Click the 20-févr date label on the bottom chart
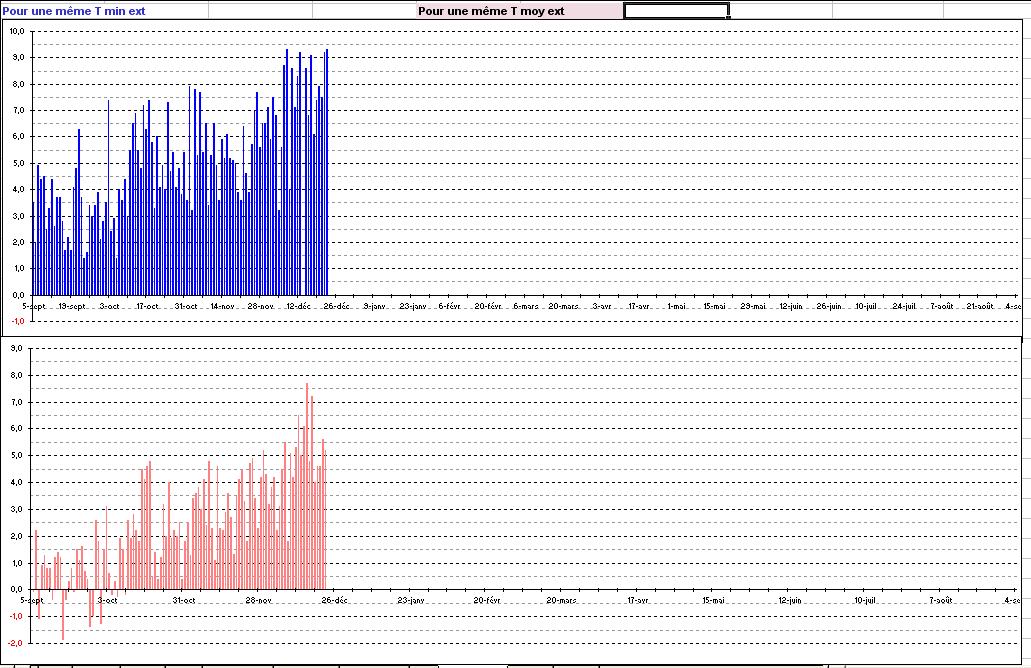The image size is (1031, 668). pos(487,600)
